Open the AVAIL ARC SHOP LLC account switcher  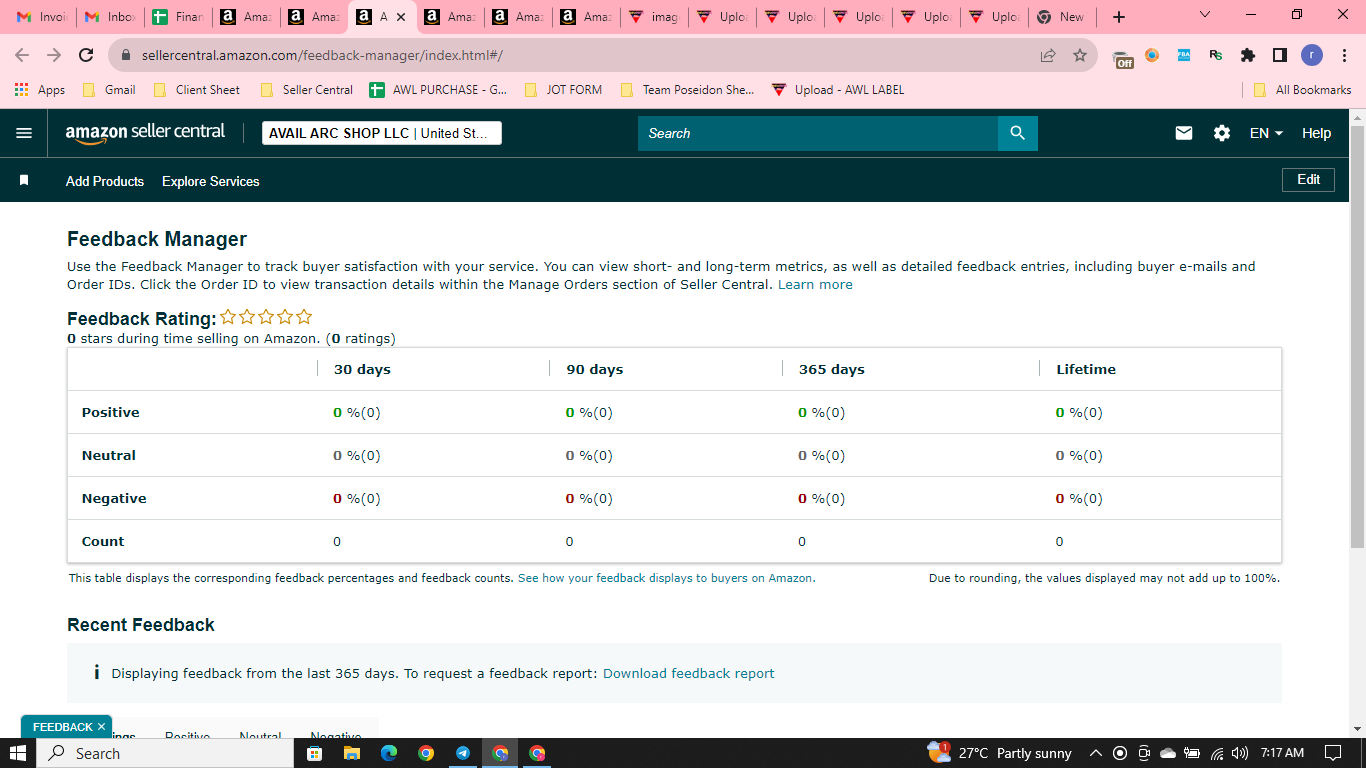click(382, 133)
